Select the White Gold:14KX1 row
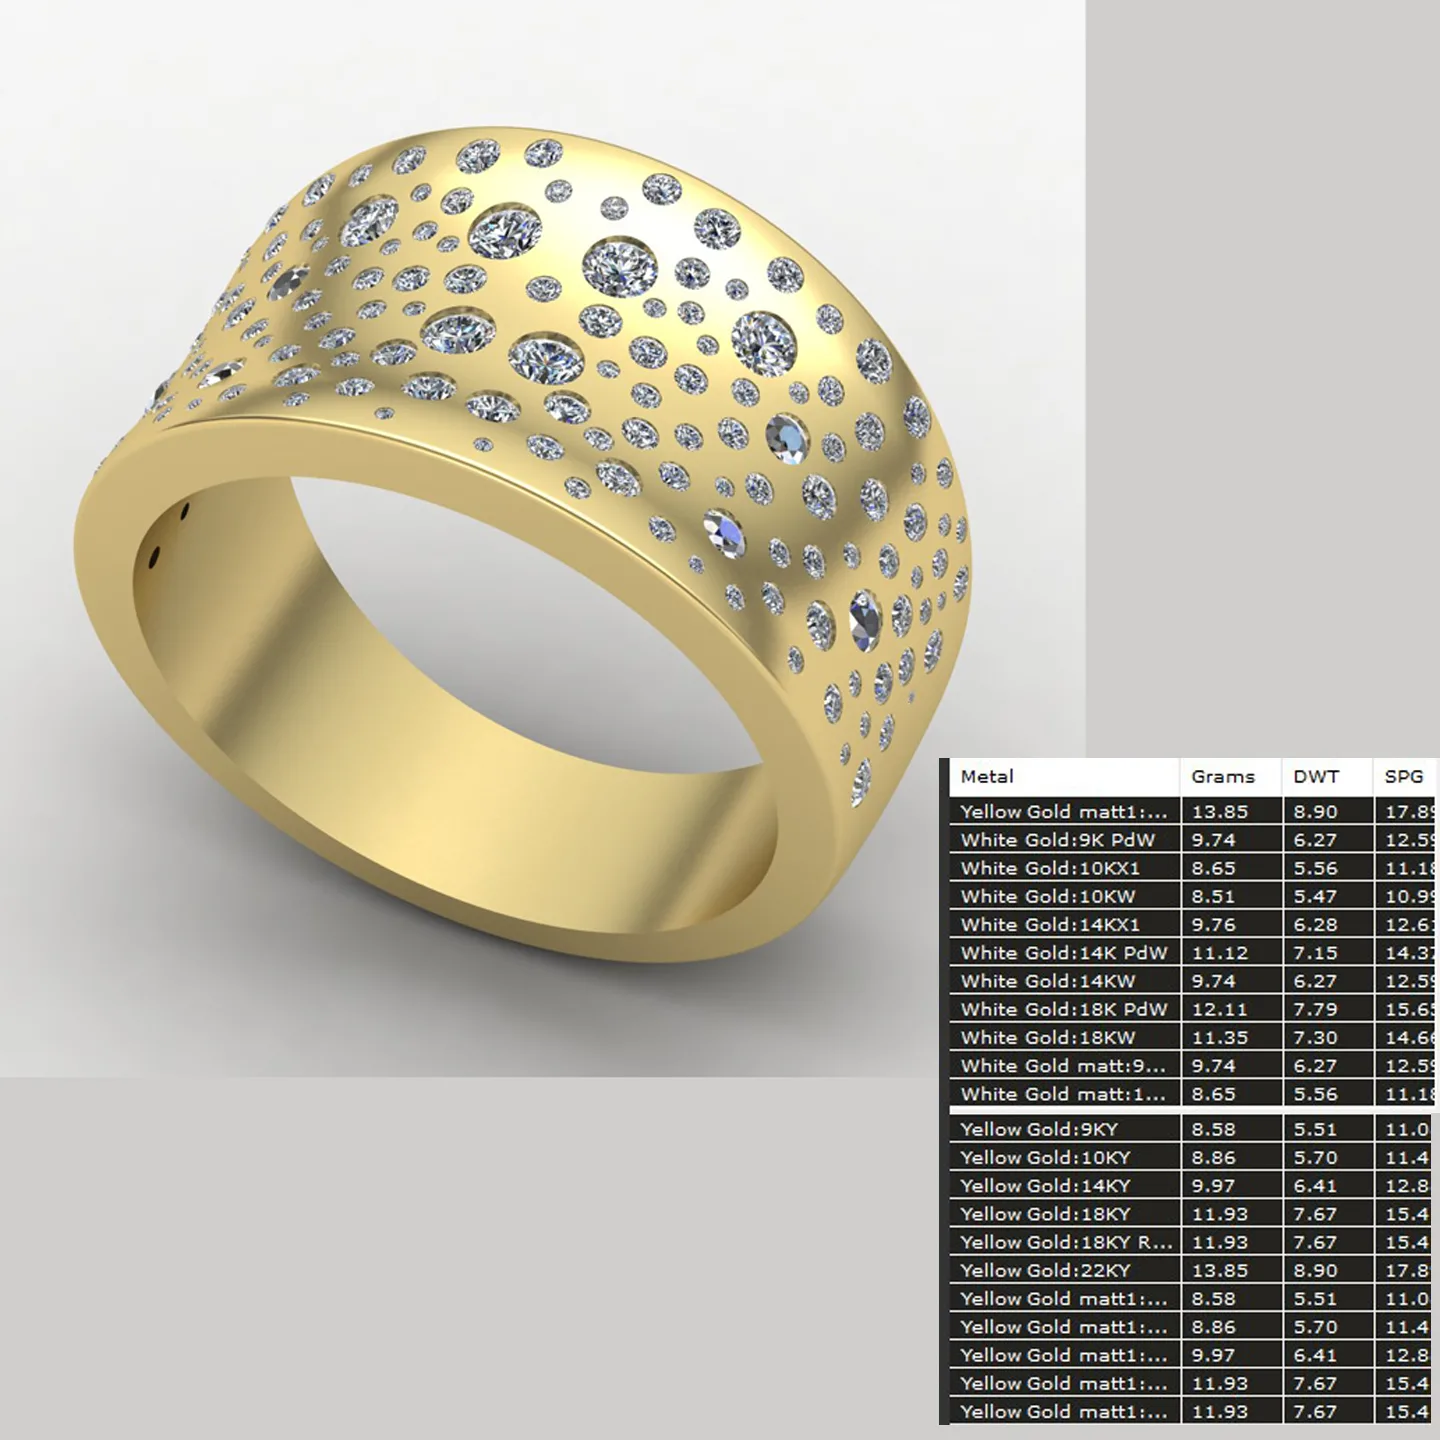 coord(1194,925)
